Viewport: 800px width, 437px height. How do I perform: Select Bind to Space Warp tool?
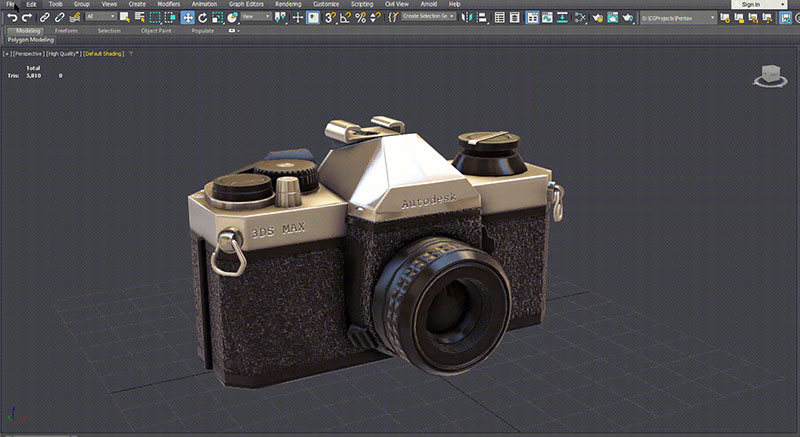tap(74, 18)
